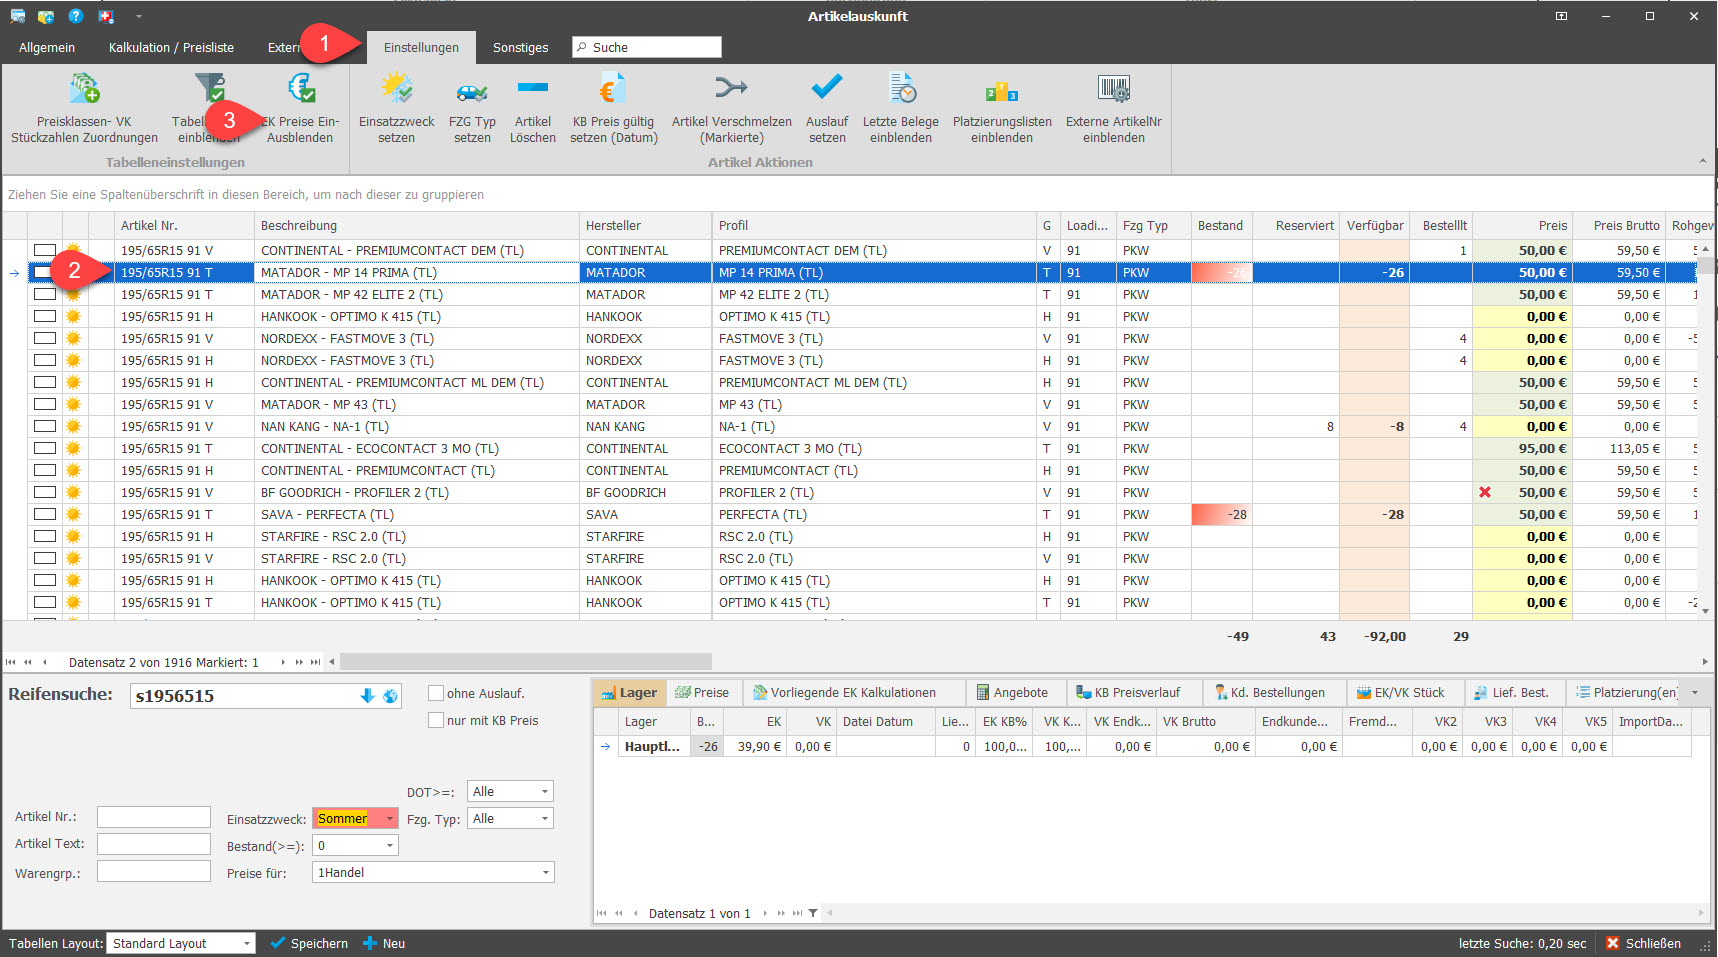Open the Fzg. Typ dropdown
The image size is (1718, 957).
click(545, 818)
